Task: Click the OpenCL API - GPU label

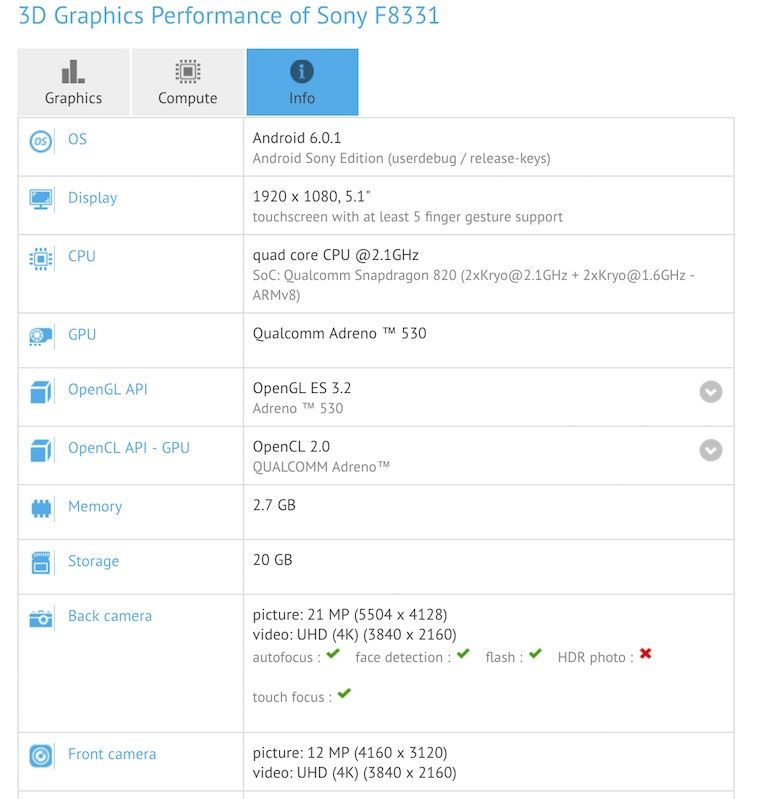Action: click(129, 448)
